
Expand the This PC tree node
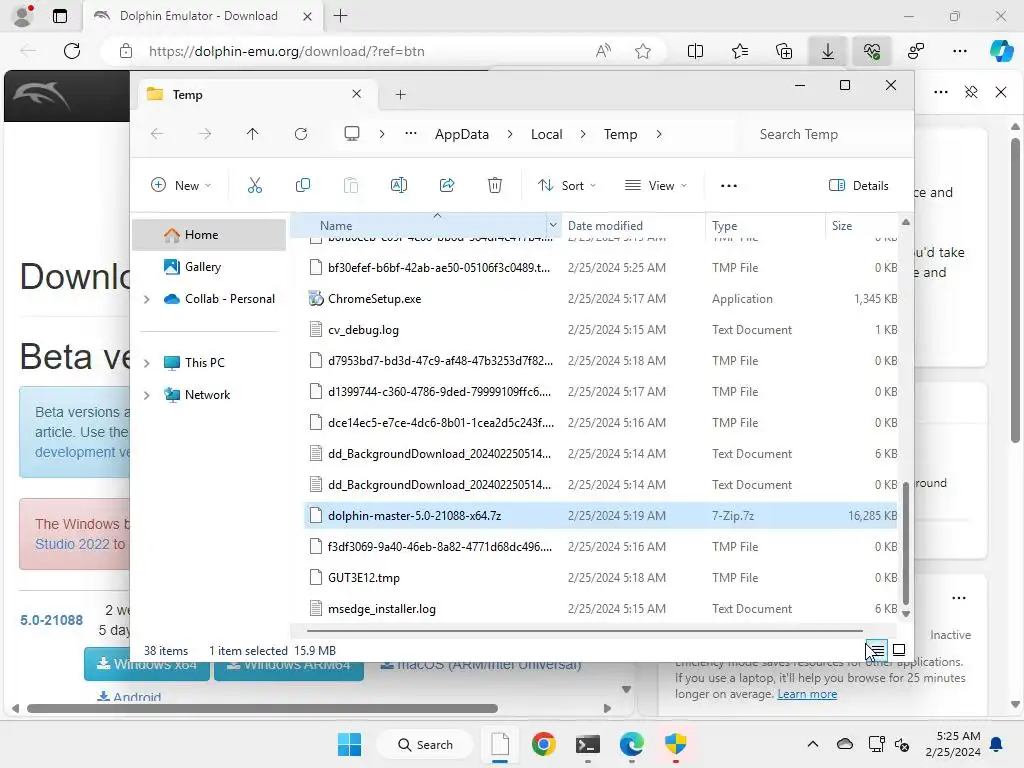pos(146,362)
